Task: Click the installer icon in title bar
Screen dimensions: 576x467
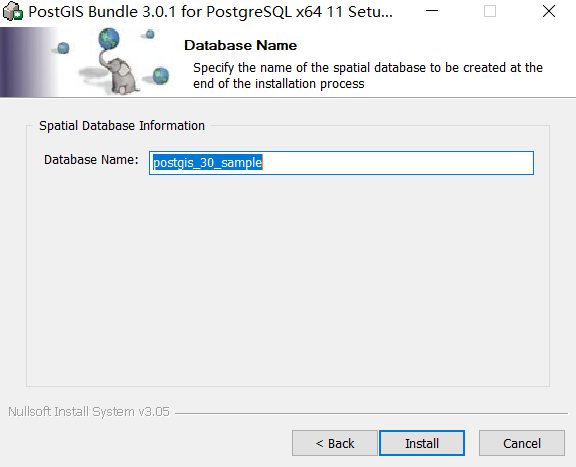Action: [12, 11]
